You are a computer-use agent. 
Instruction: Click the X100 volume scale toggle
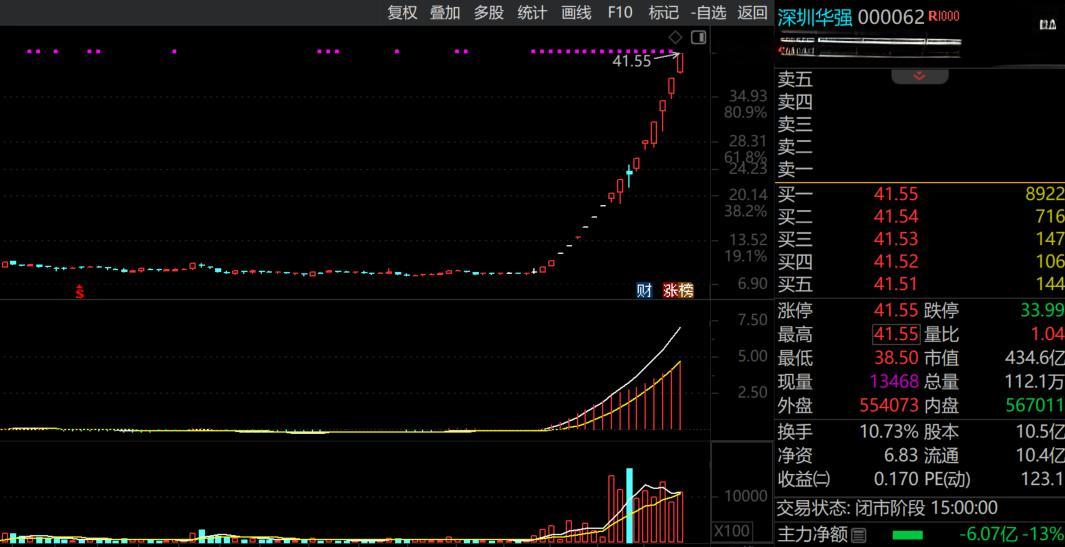[x=734, y=530]
